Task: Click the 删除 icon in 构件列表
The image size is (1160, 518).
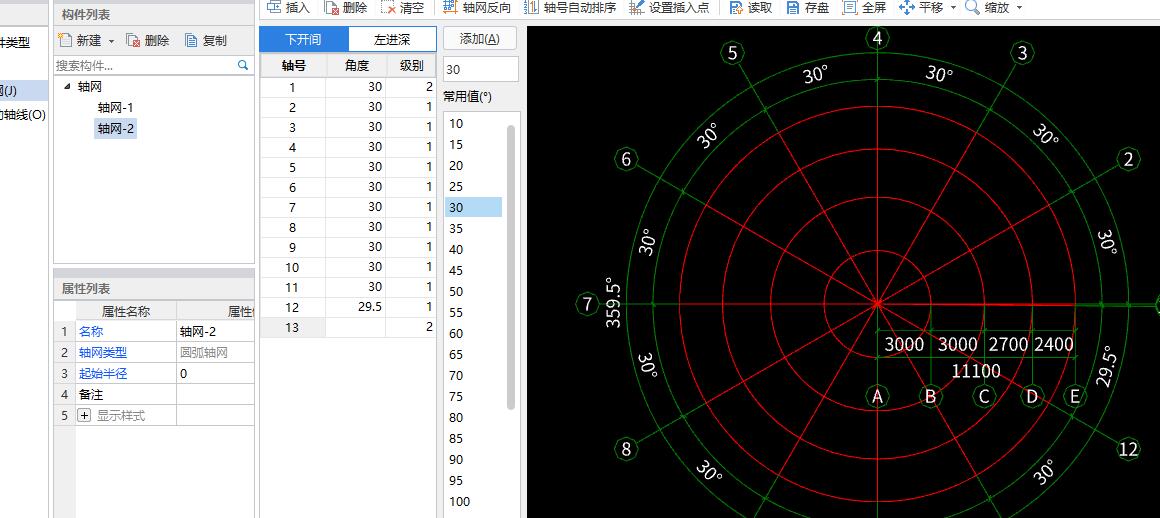Action: (x=133, y=41)
